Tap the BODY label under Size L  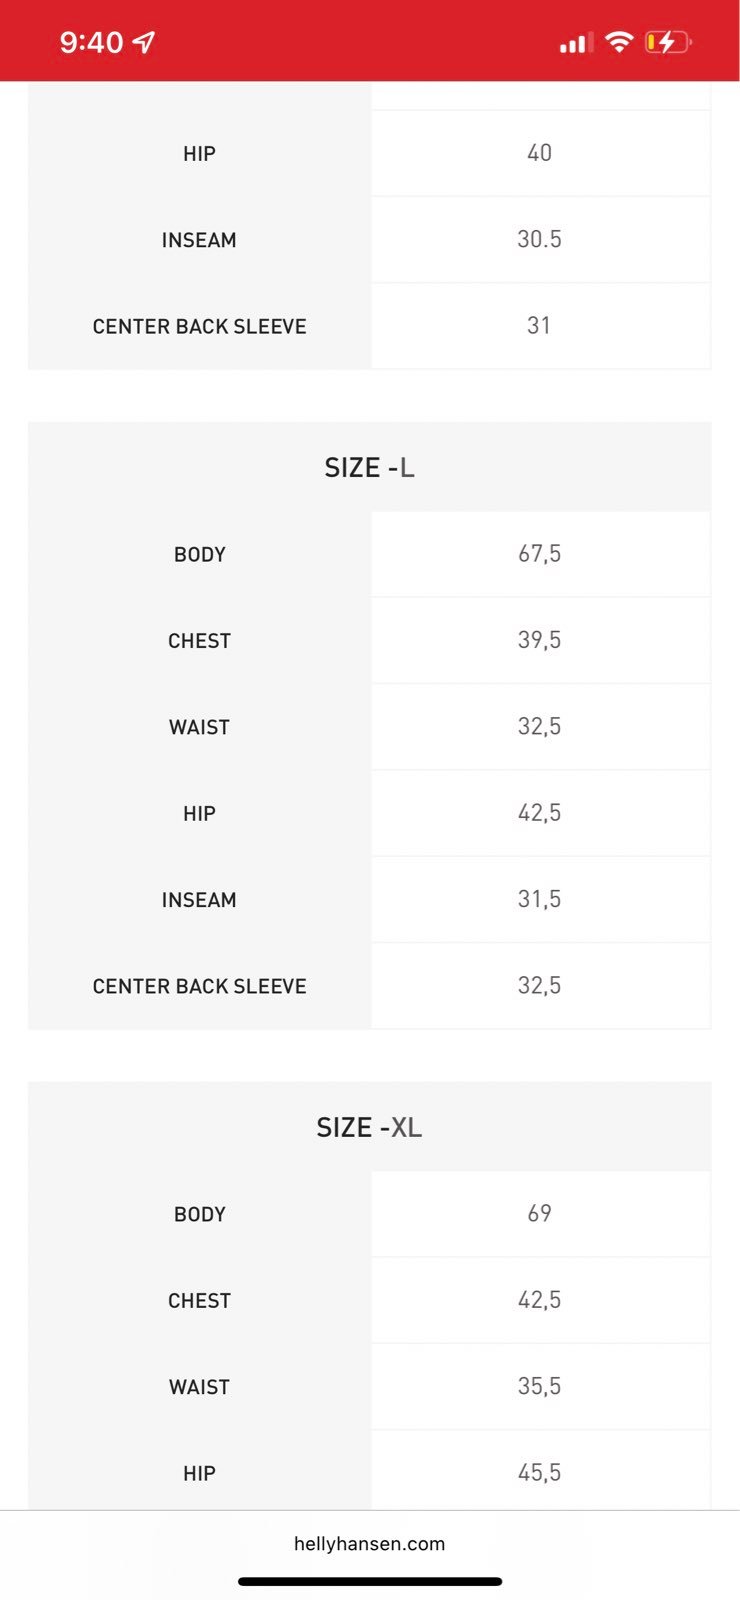click(199, 554)
